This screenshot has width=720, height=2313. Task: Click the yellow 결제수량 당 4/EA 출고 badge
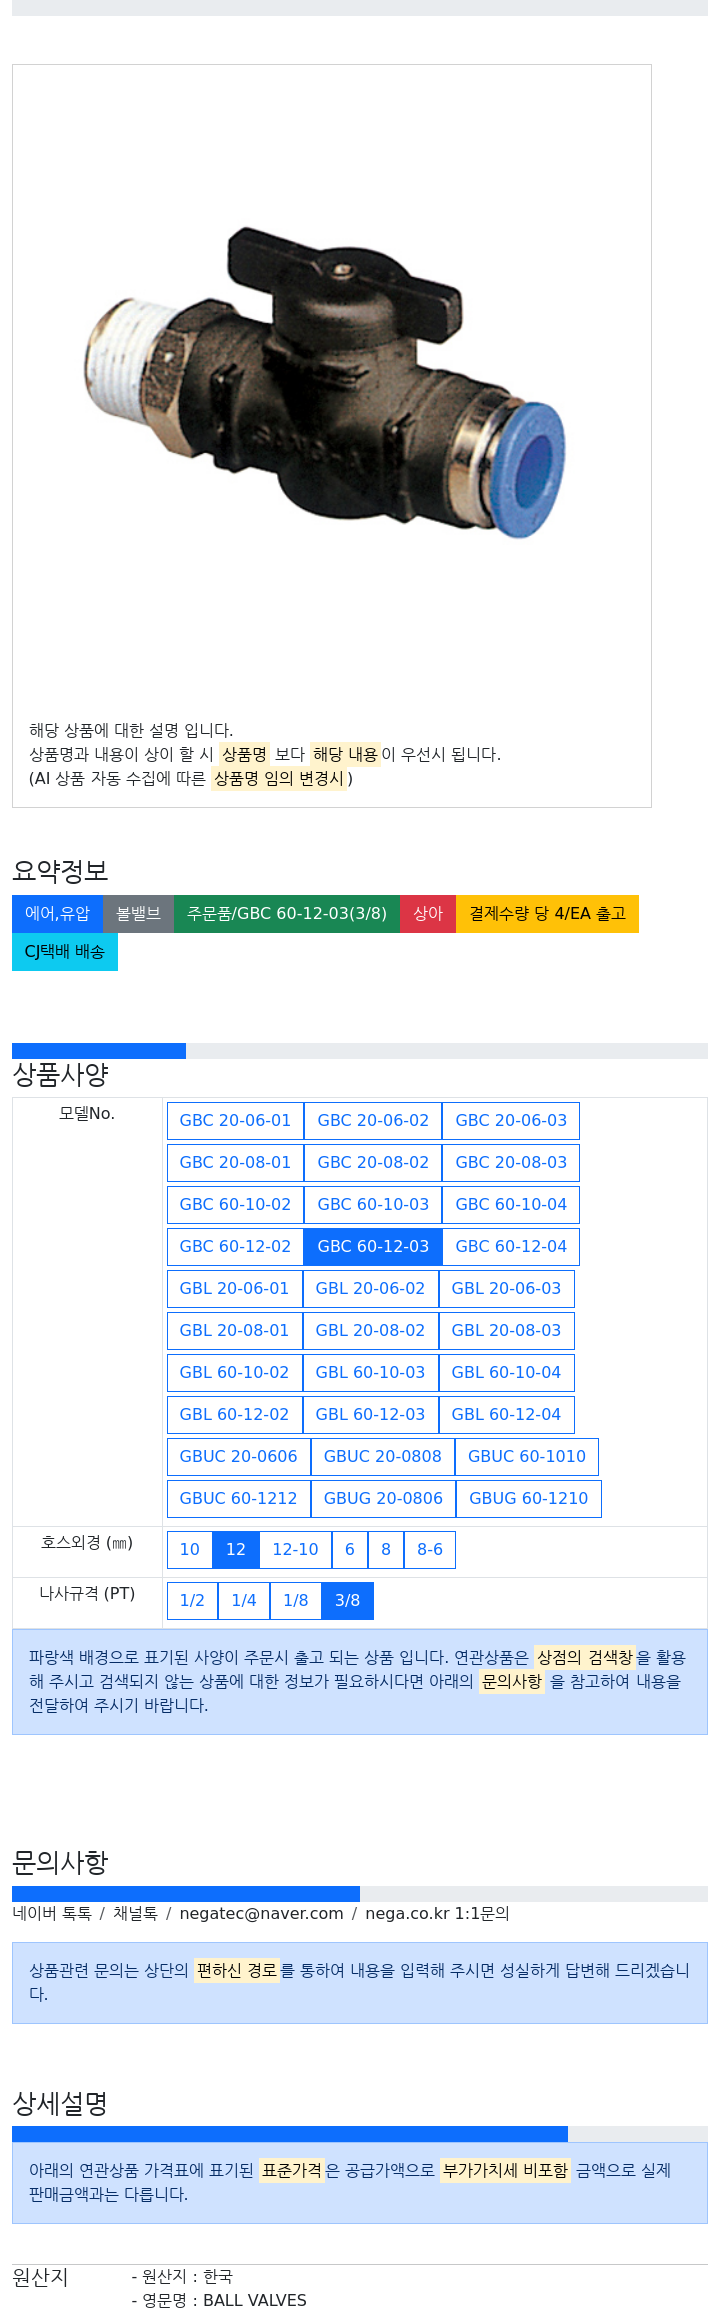pyautogui.click(x=547, y=914)
